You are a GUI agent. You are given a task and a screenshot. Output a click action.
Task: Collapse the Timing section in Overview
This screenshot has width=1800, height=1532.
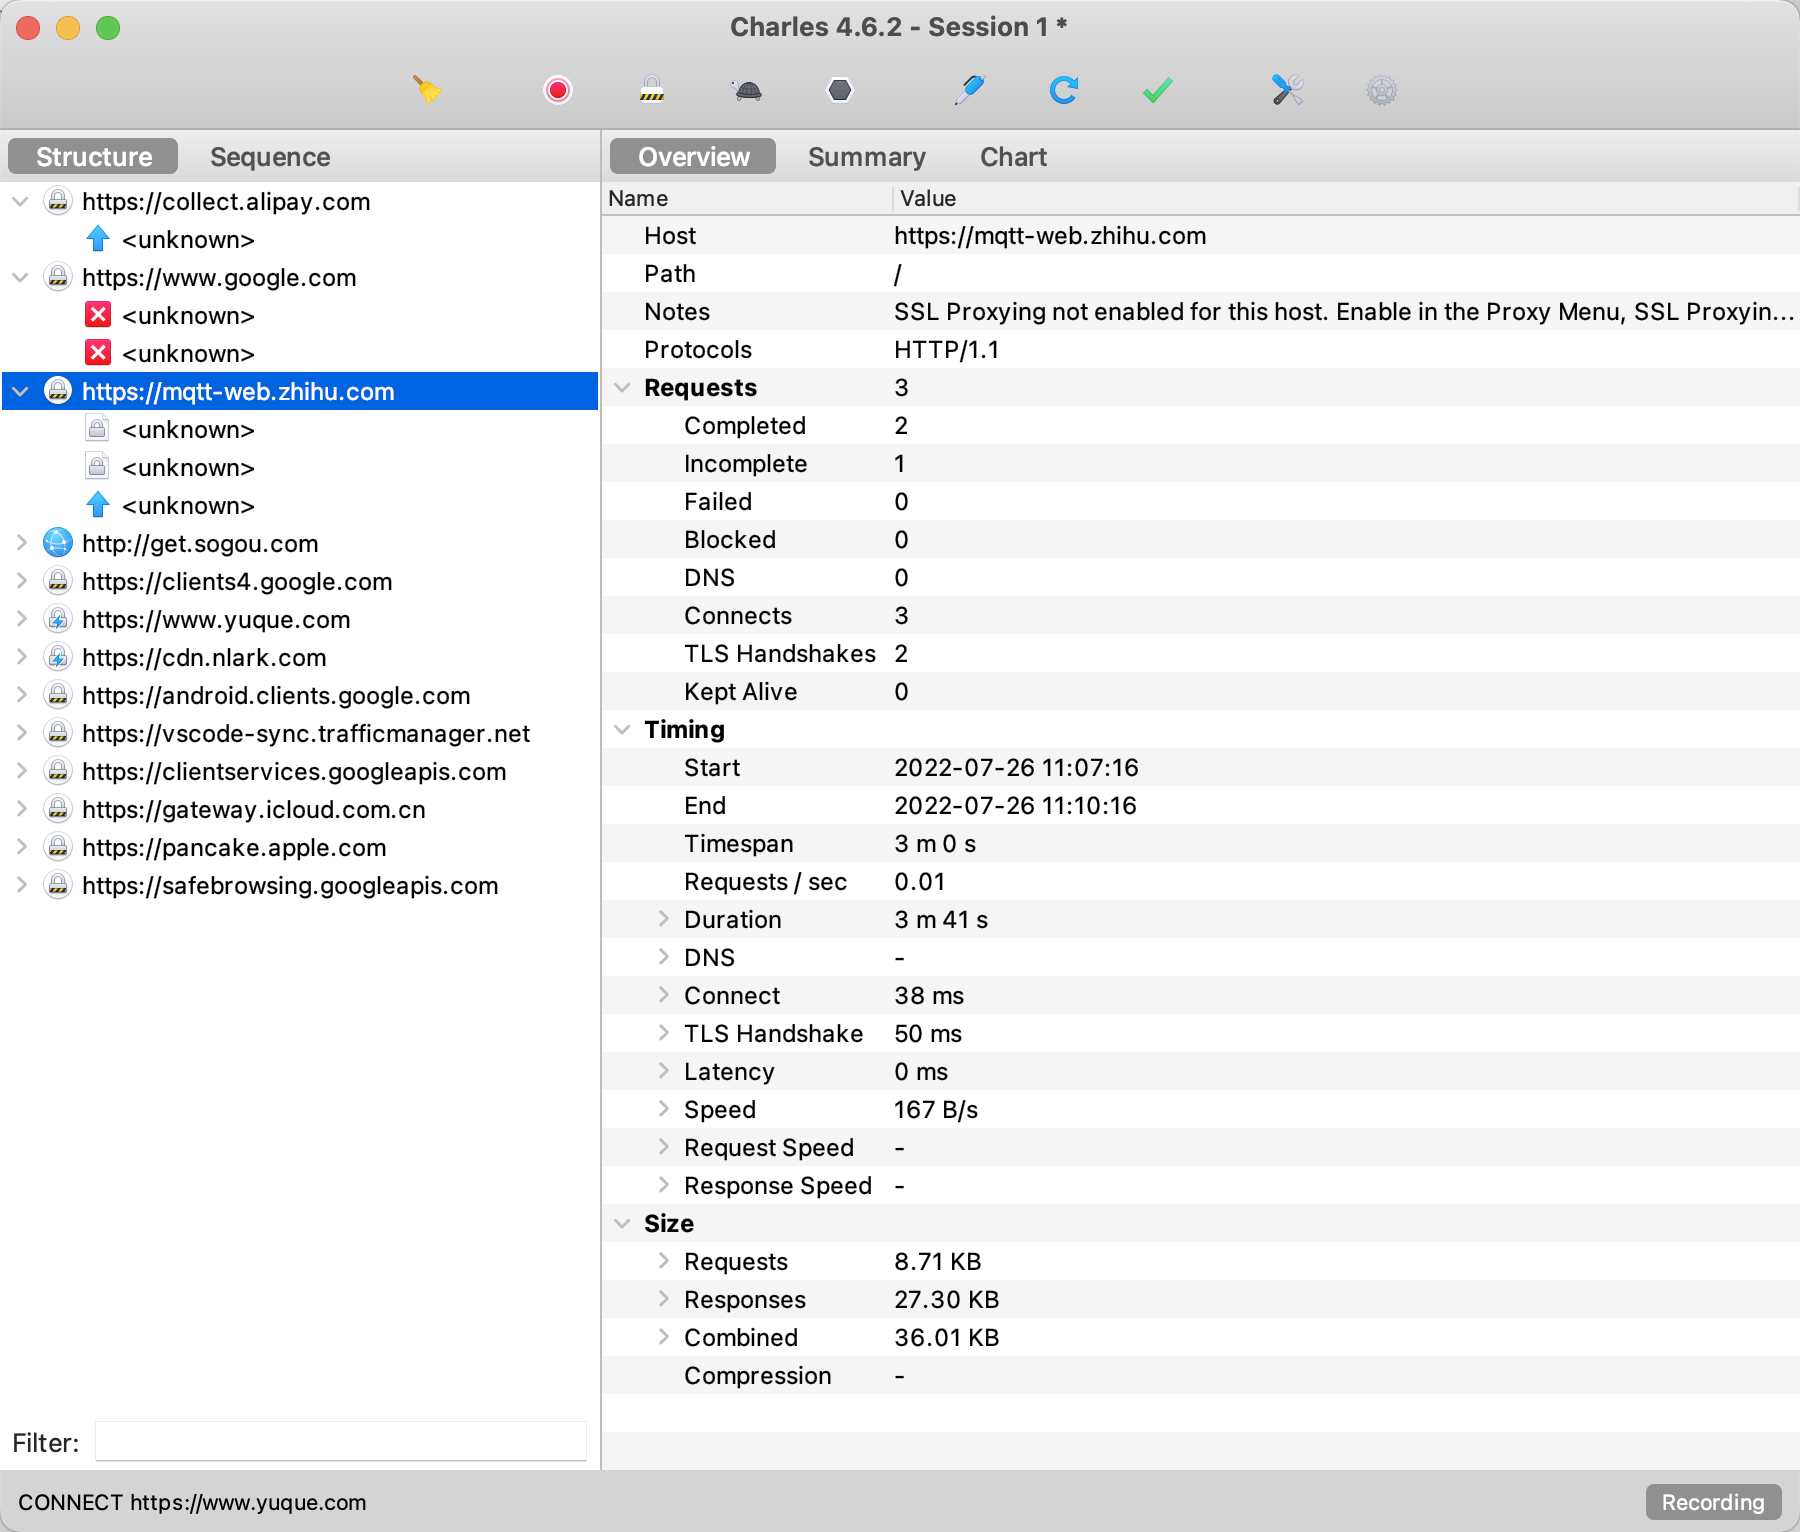(622, 730)
